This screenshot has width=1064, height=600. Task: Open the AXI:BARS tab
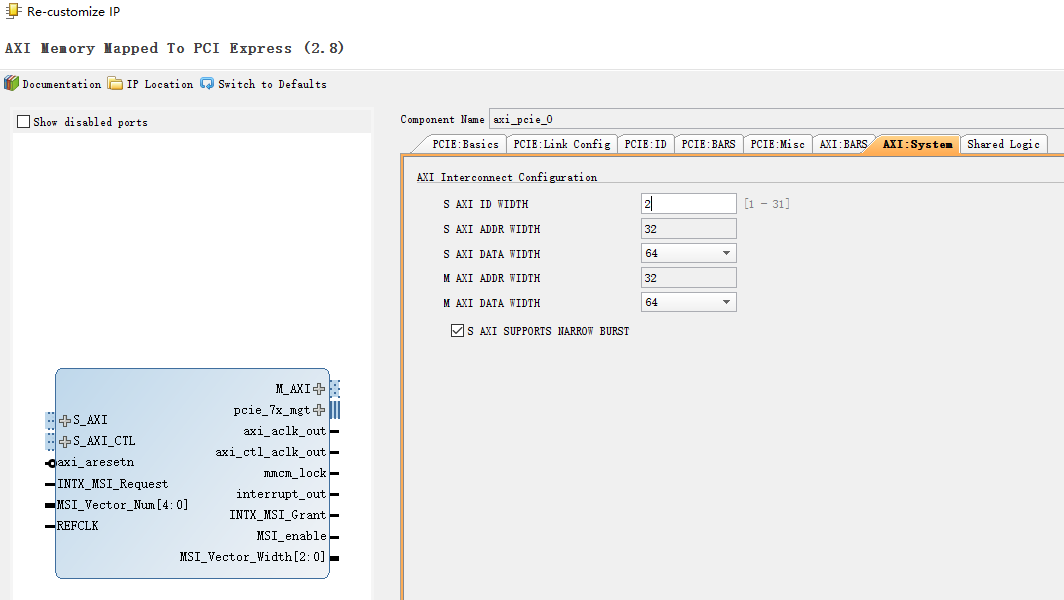(845, 143)
